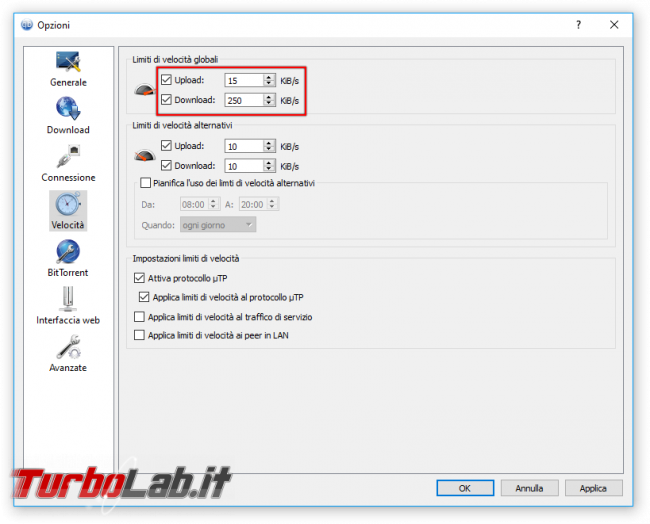Screen dimensions: 650x524
Task: Open the Avanzate tools icon
Action: [x=68, y=347]
